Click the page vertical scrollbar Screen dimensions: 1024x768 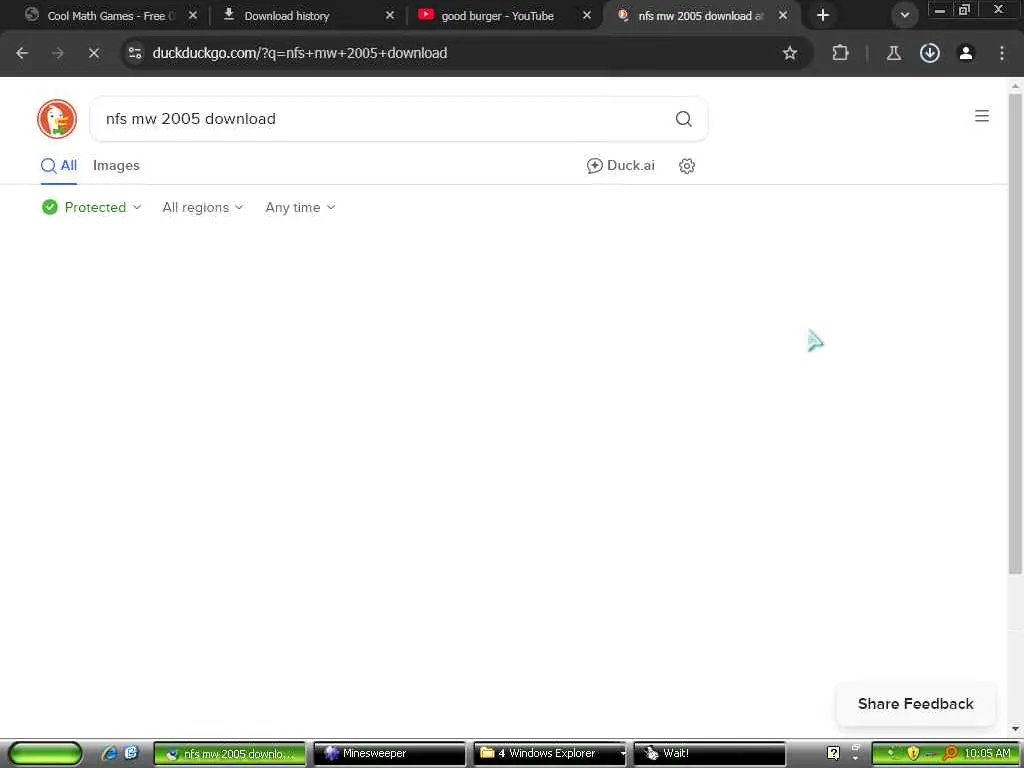1015,333
